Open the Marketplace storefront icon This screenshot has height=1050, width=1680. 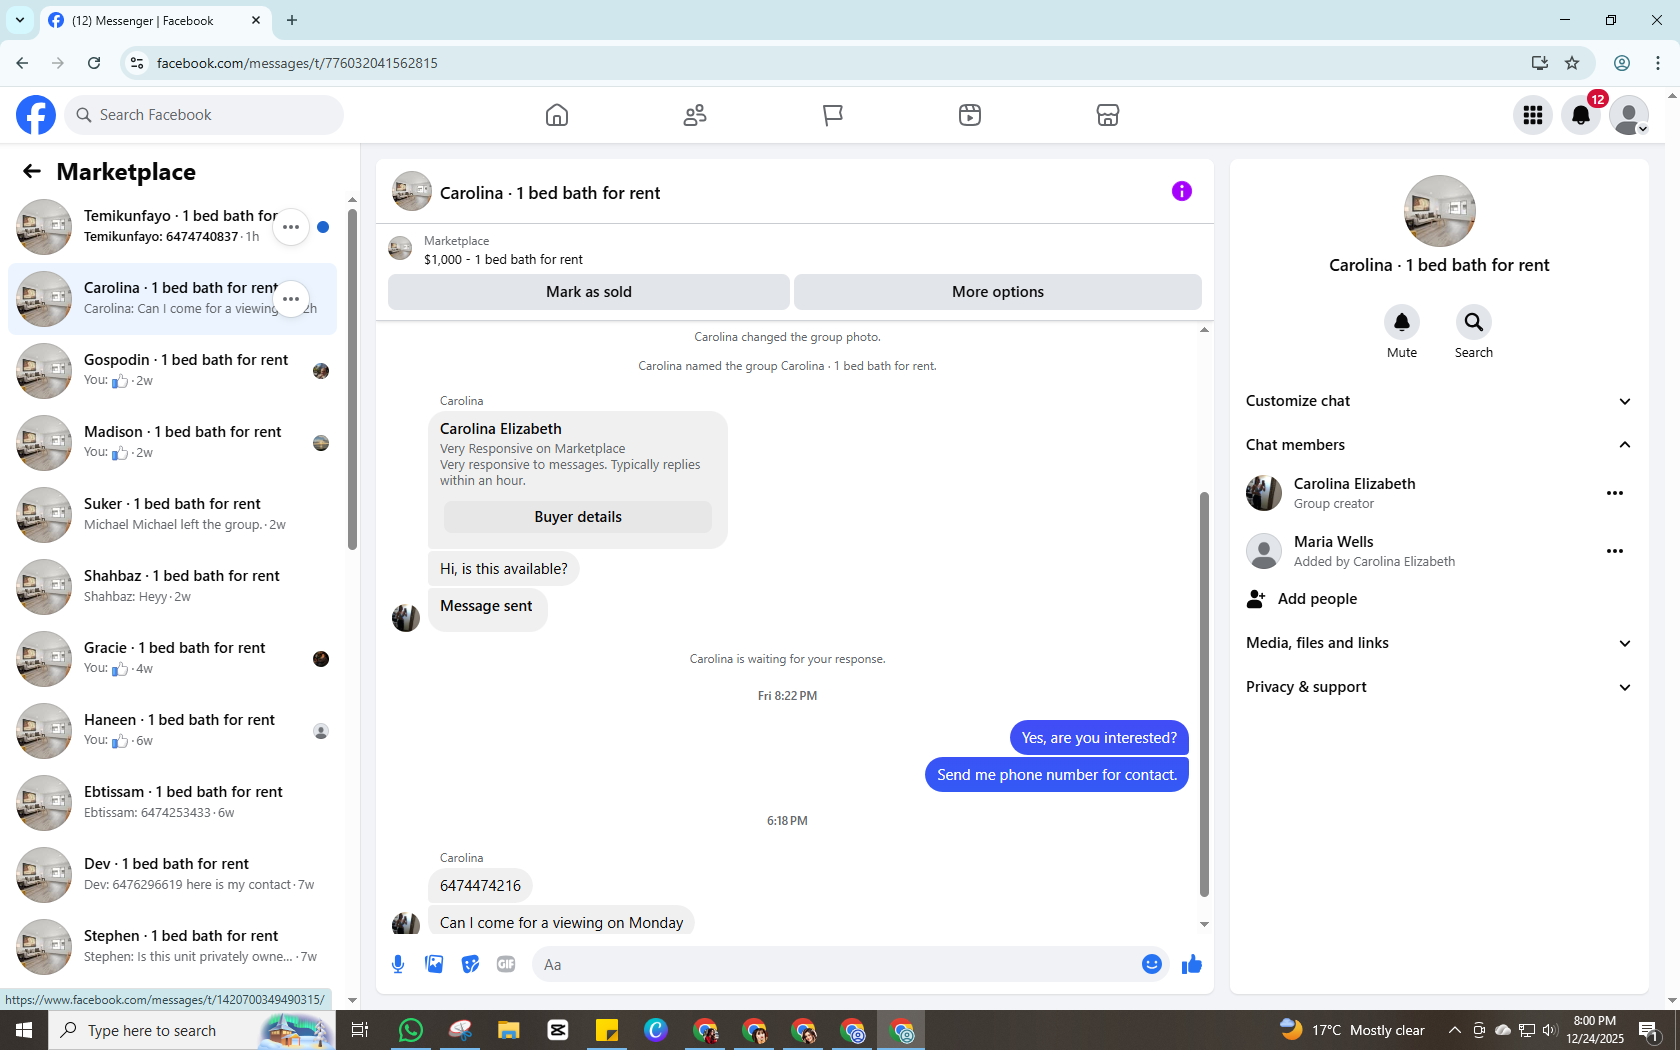(1108, 115)
